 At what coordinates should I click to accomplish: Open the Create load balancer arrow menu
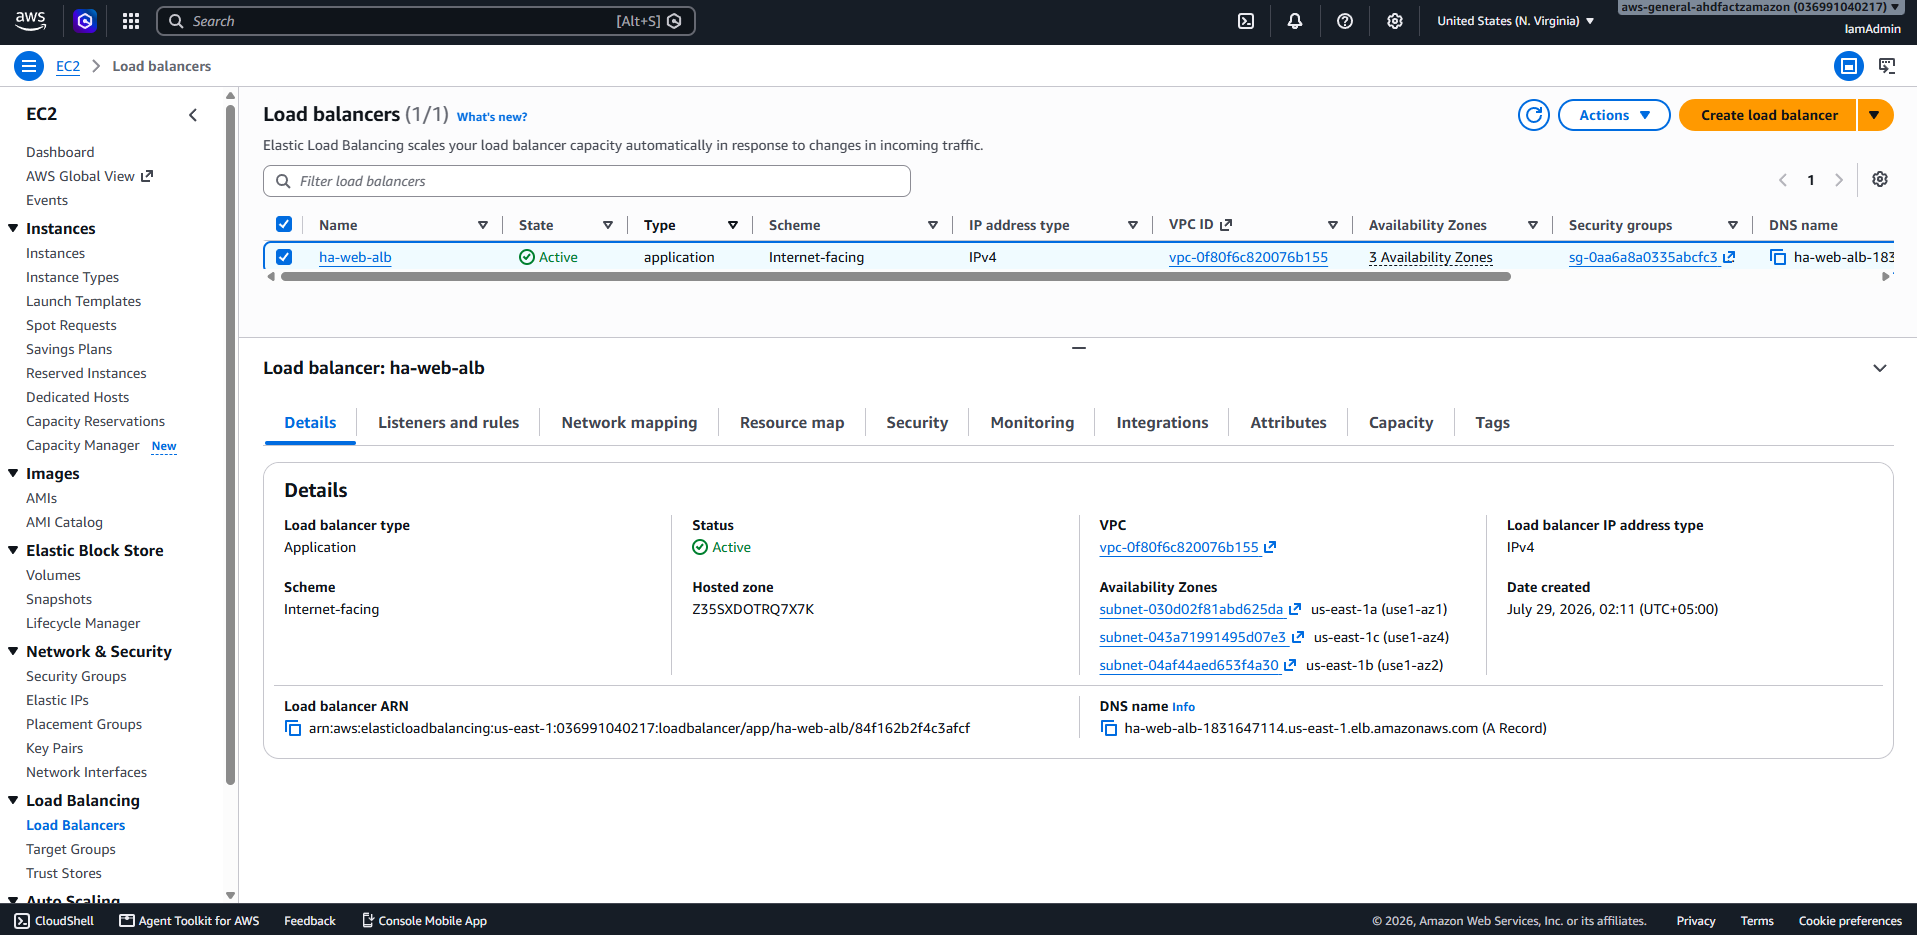point(1875,115)
